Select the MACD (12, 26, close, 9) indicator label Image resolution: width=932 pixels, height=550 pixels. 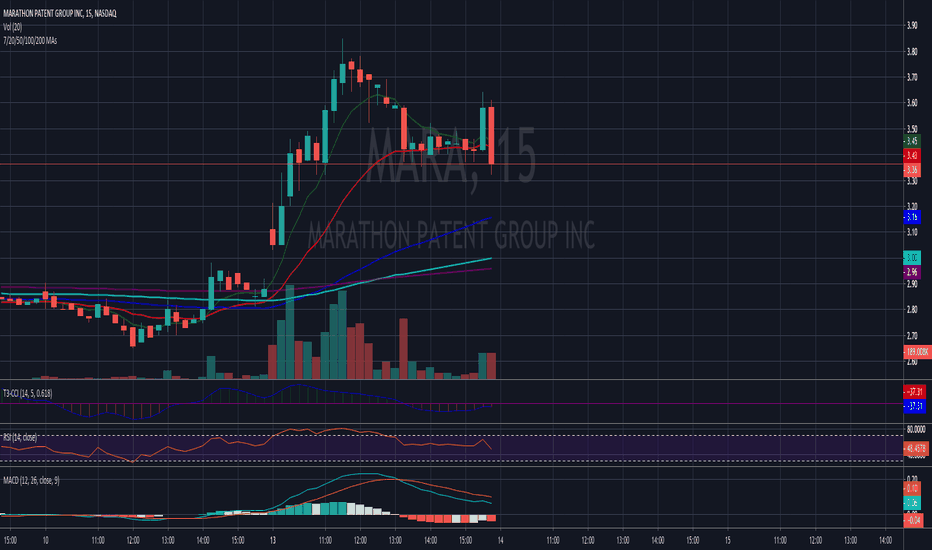(x=31, y=480)
